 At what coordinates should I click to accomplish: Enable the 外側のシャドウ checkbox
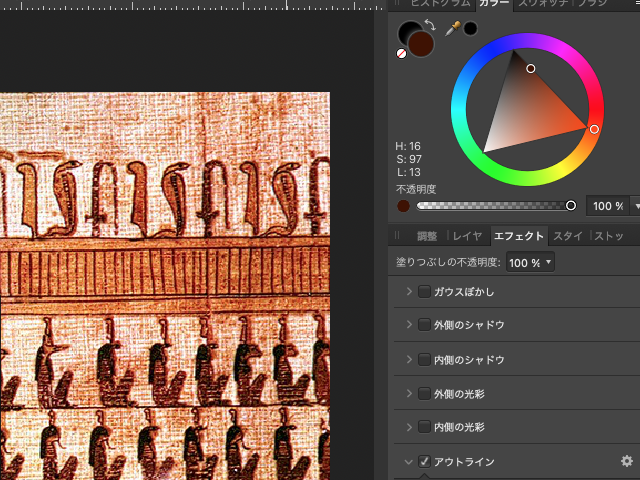click(x=424, y=324)
